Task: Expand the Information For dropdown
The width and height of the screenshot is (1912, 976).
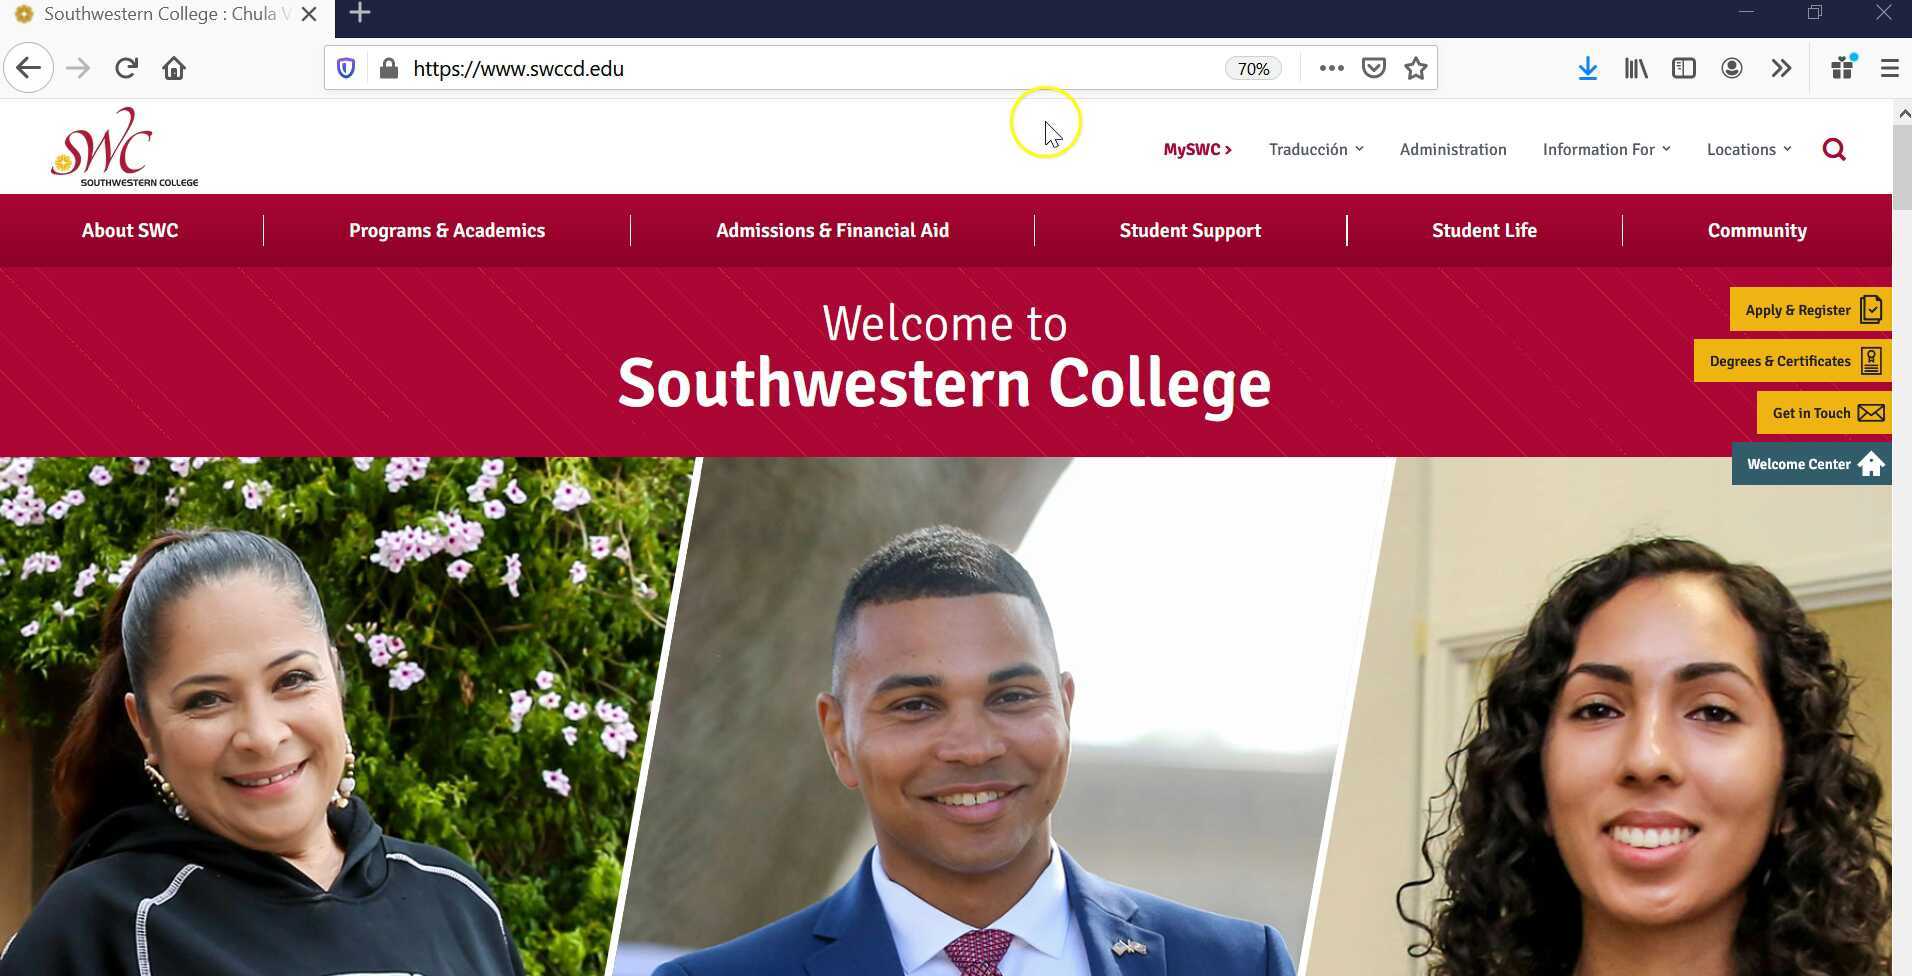Action: [1606, 150]
